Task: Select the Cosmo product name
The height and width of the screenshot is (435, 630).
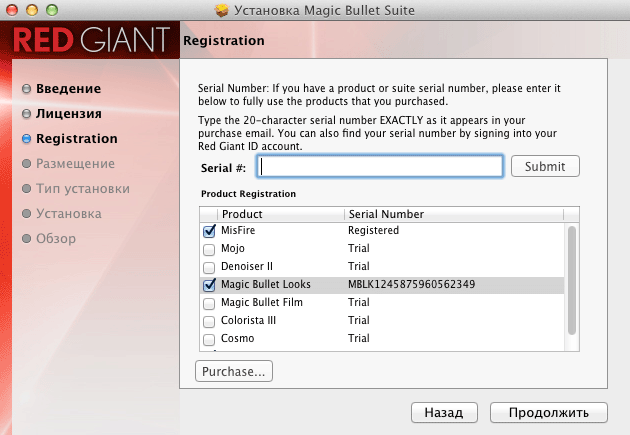Action: point(237,338)
